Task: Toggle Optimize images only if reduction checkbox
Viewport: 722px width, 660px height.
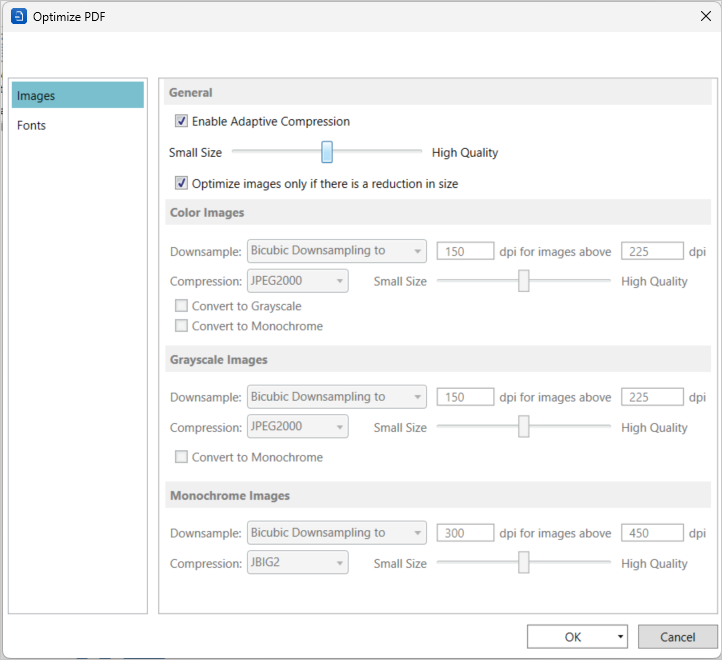Action: coord(181,183)
